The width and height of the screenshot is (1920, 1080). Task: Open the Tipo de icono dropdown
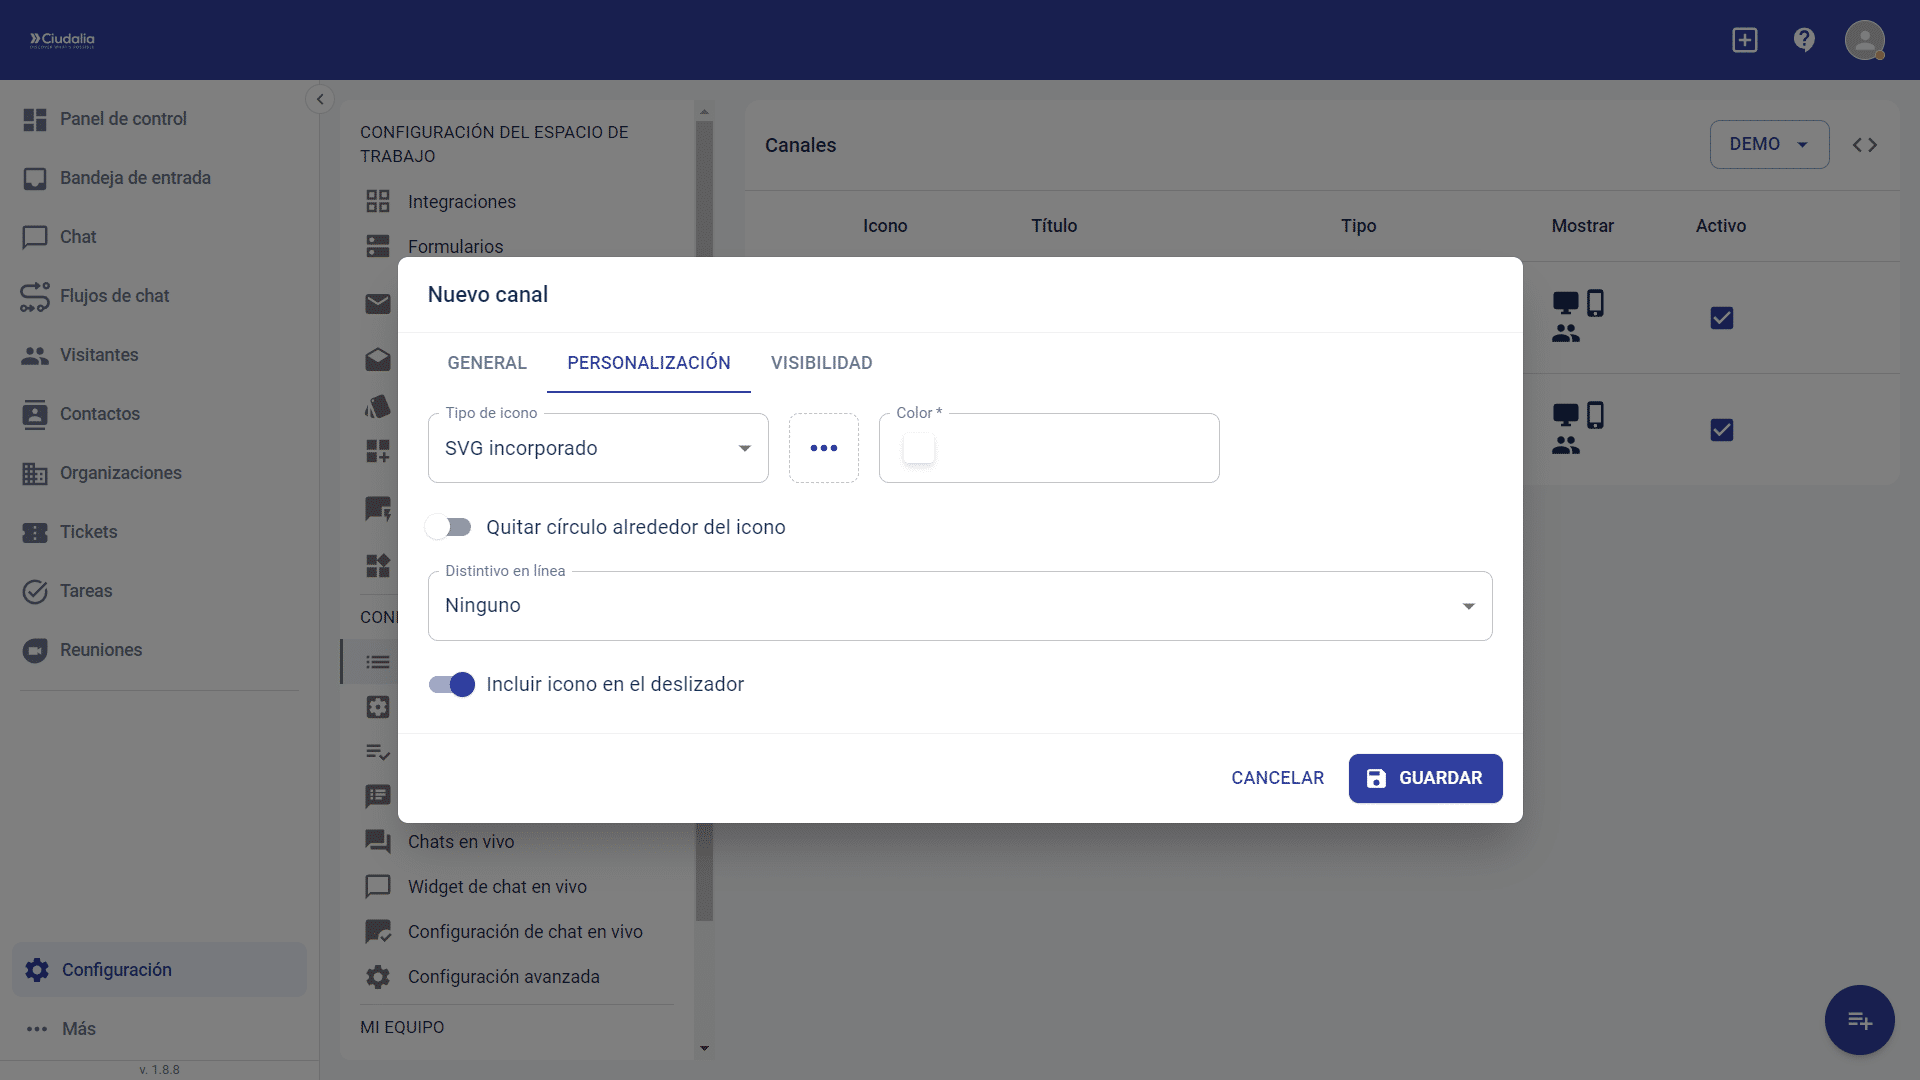[x=598, y=448]
